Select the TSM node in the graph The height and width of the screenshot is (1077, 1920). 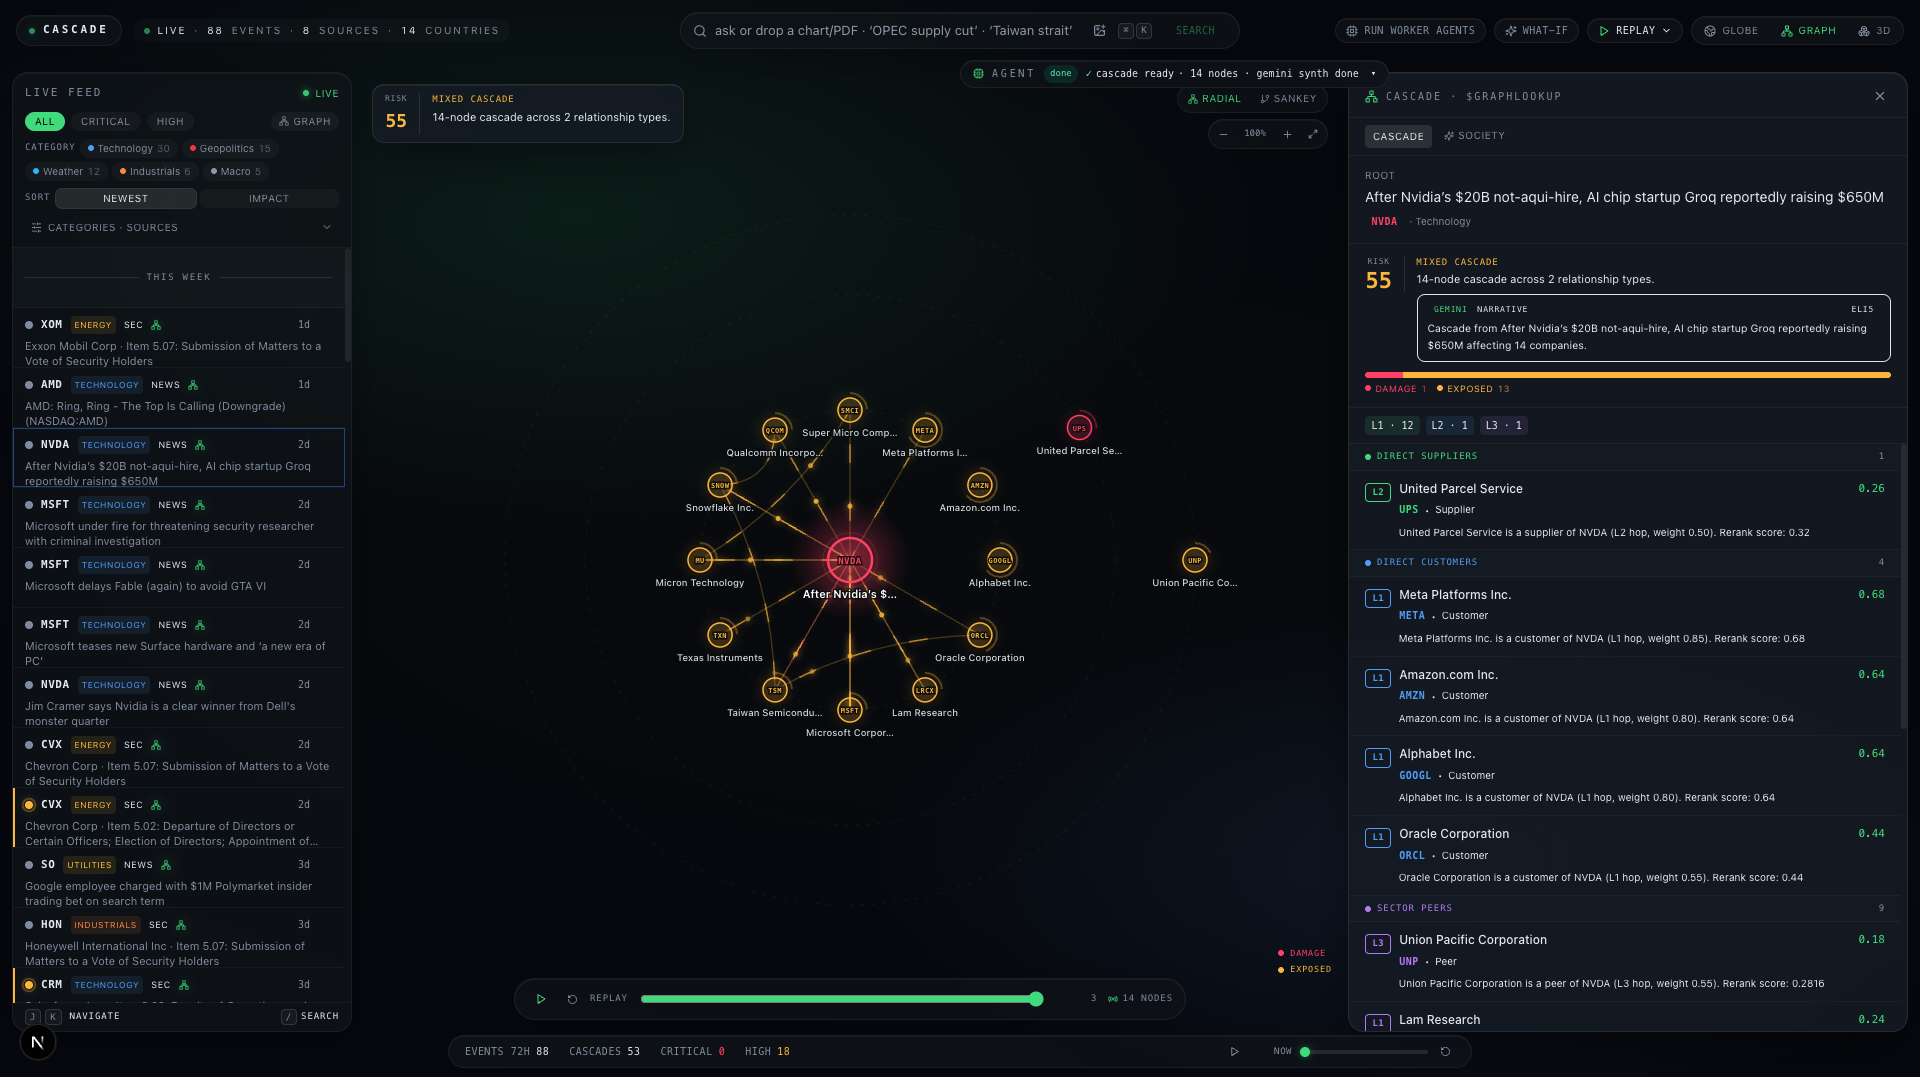pos(775,690)
